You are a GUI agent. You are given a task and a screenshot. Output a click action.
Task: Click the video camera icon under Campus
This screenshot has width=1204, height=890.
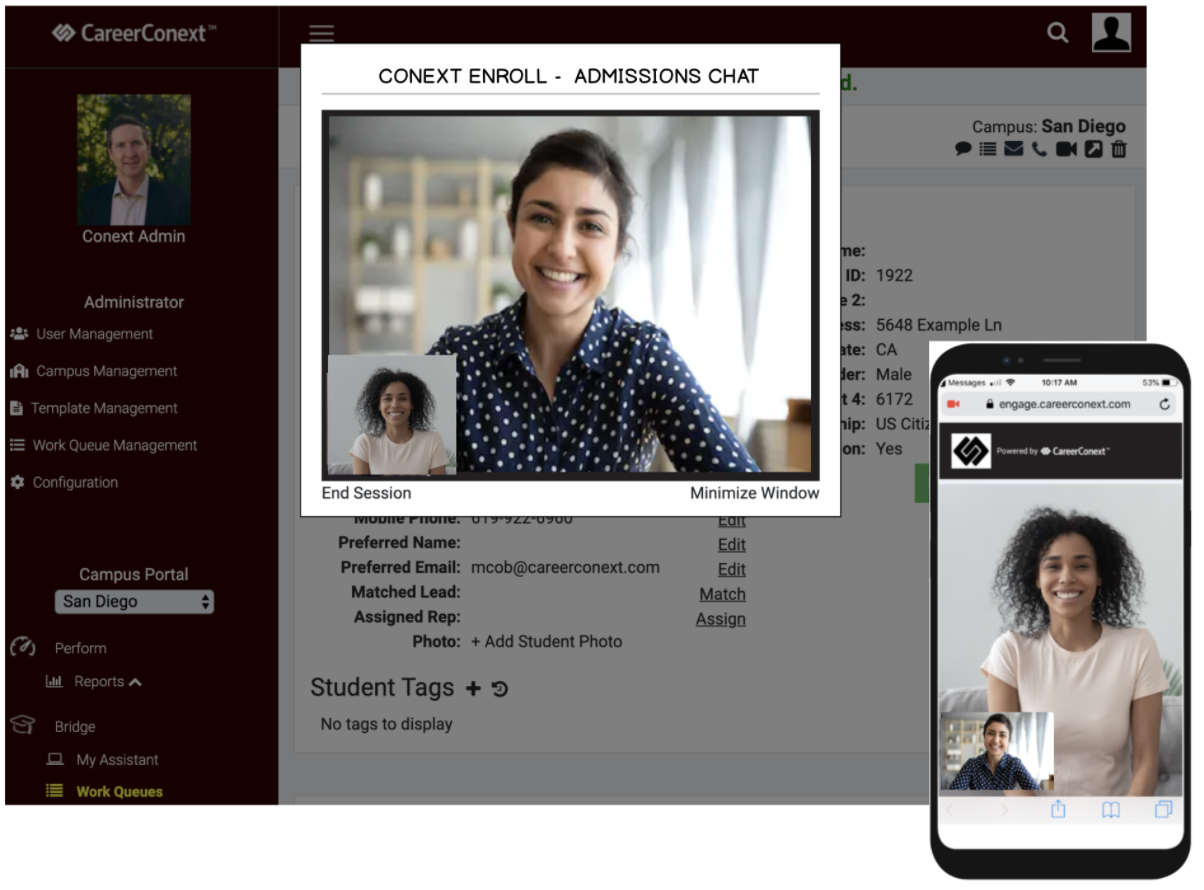[x=1066, y=149]
